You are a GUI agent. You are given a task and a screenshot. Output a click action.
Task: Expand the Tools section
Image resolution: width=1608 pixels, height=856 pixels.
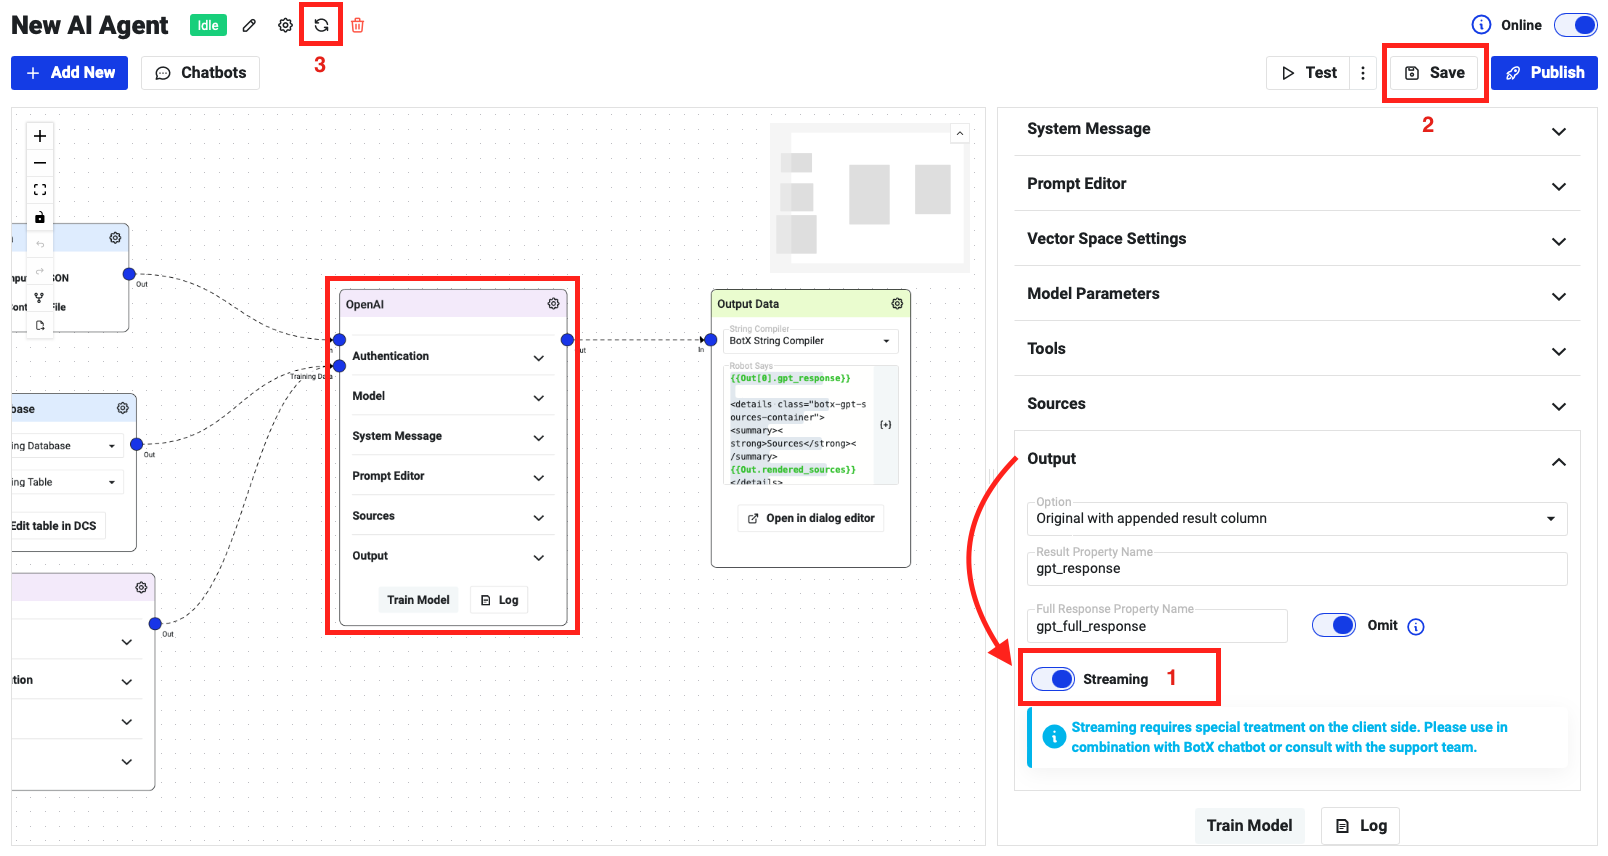pos(1297,349)
